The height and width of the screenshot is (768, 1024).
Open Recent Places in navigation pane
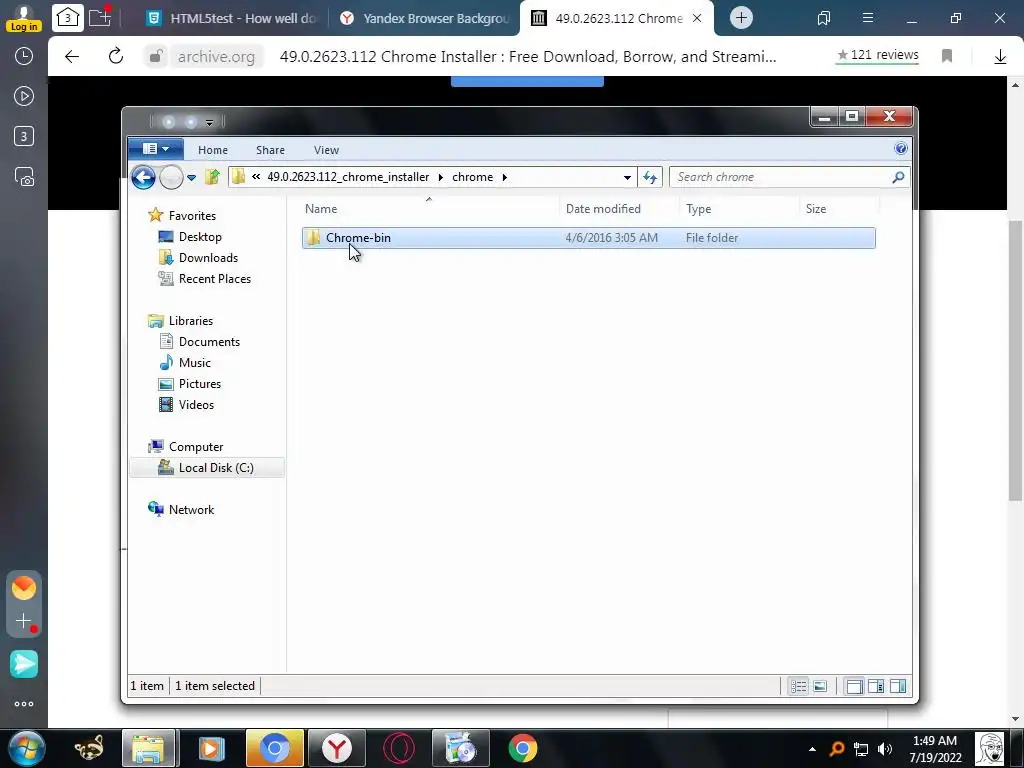pyautogui.click(x=215, y=278)
